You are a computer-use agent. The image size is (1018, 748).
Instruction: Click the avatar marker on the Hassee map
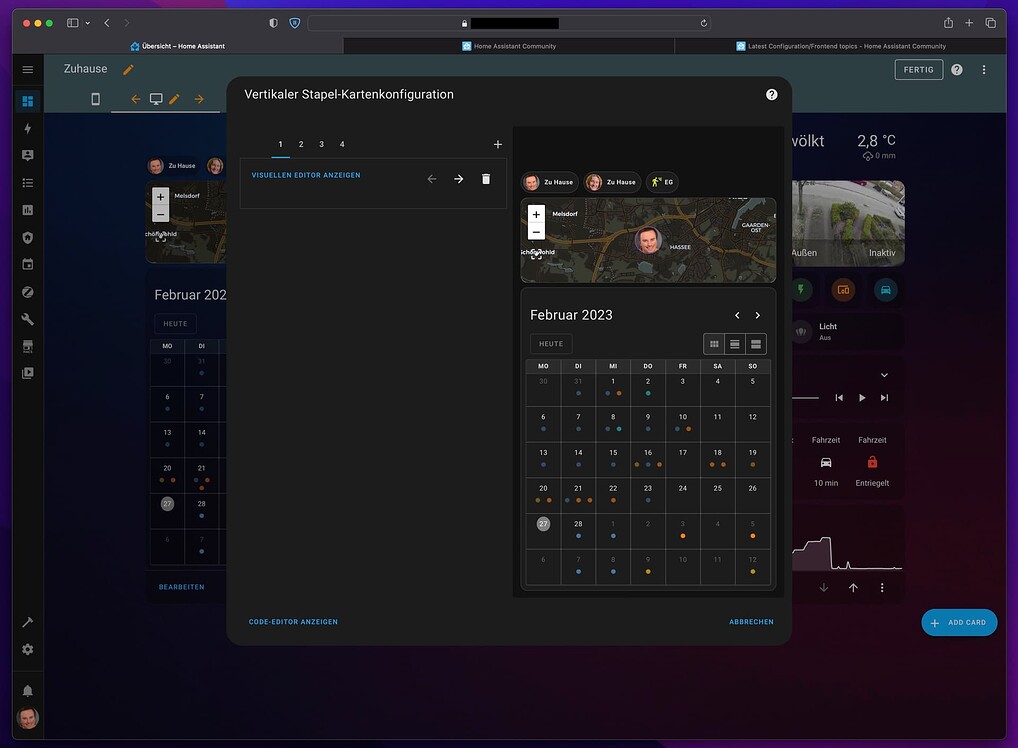(x=649, y=242)
